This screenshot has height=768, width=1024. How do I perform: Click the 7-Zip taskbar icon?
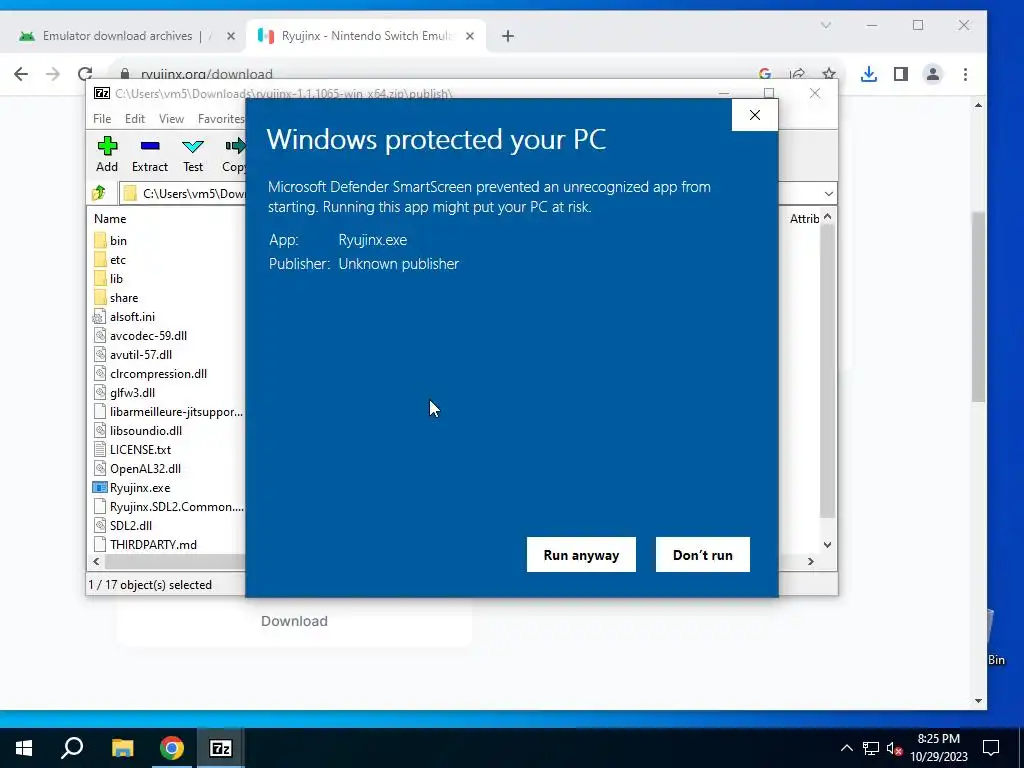tap(221, 748)
